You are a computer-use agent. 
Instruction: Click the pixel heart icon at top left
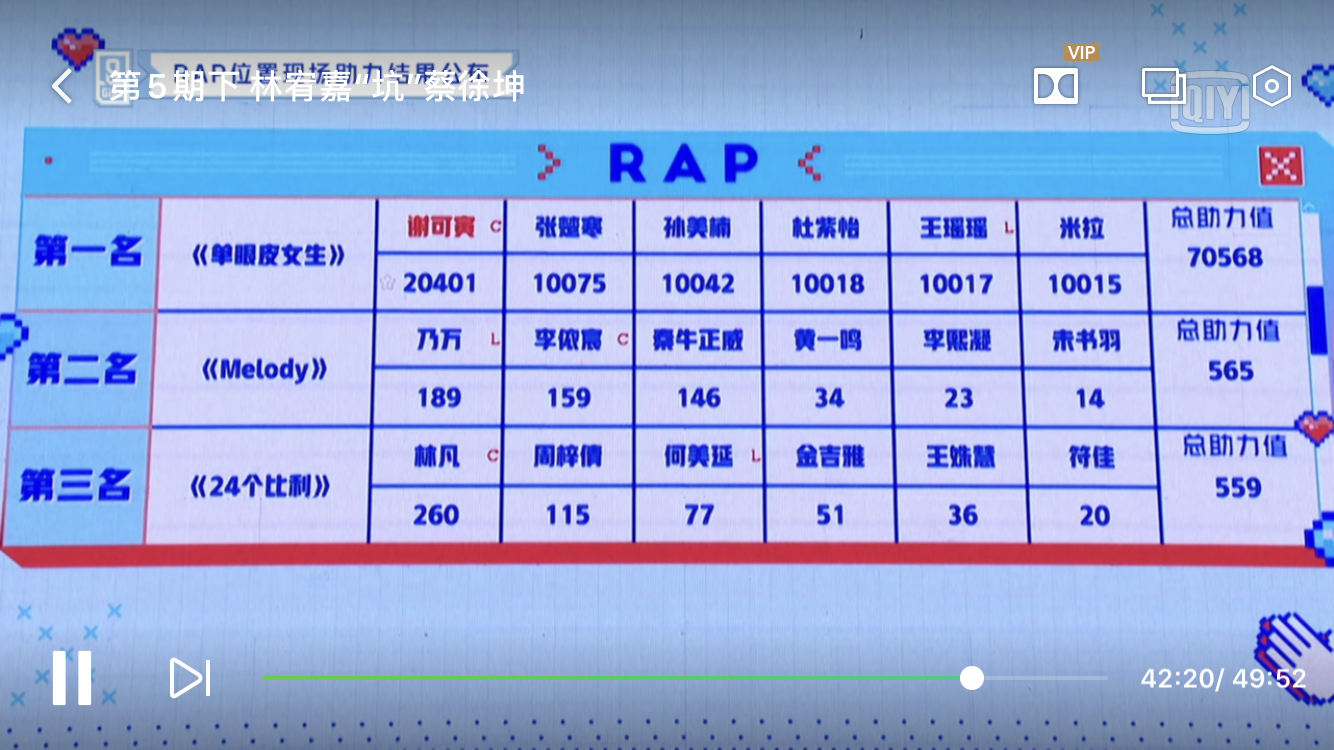78,47
